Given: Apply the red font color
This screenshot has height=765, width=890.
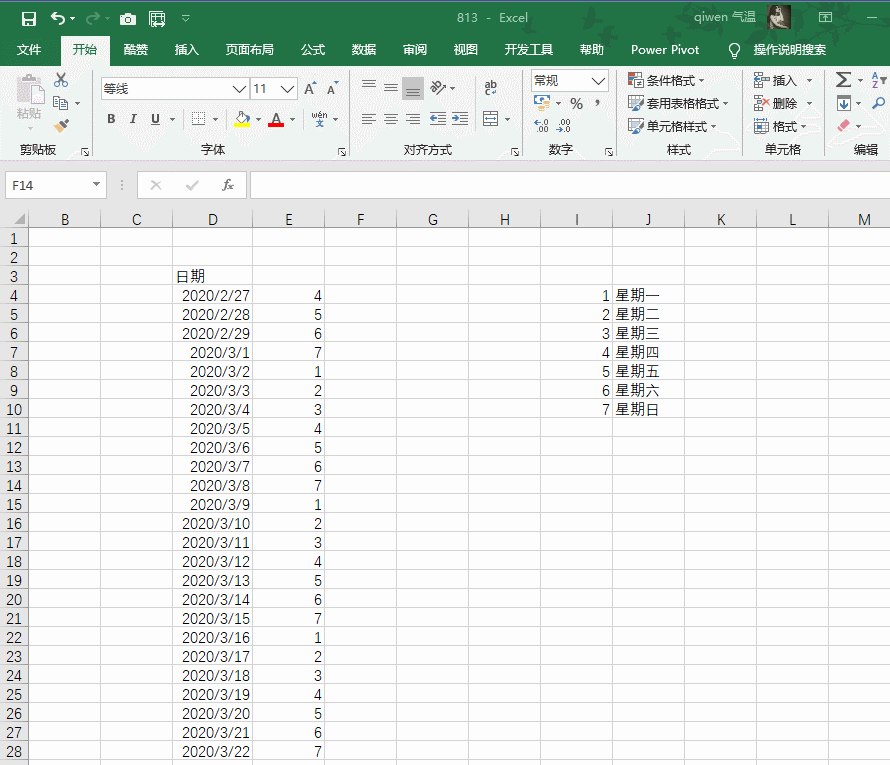Looking at the screenshot, I should coord(276,119).
